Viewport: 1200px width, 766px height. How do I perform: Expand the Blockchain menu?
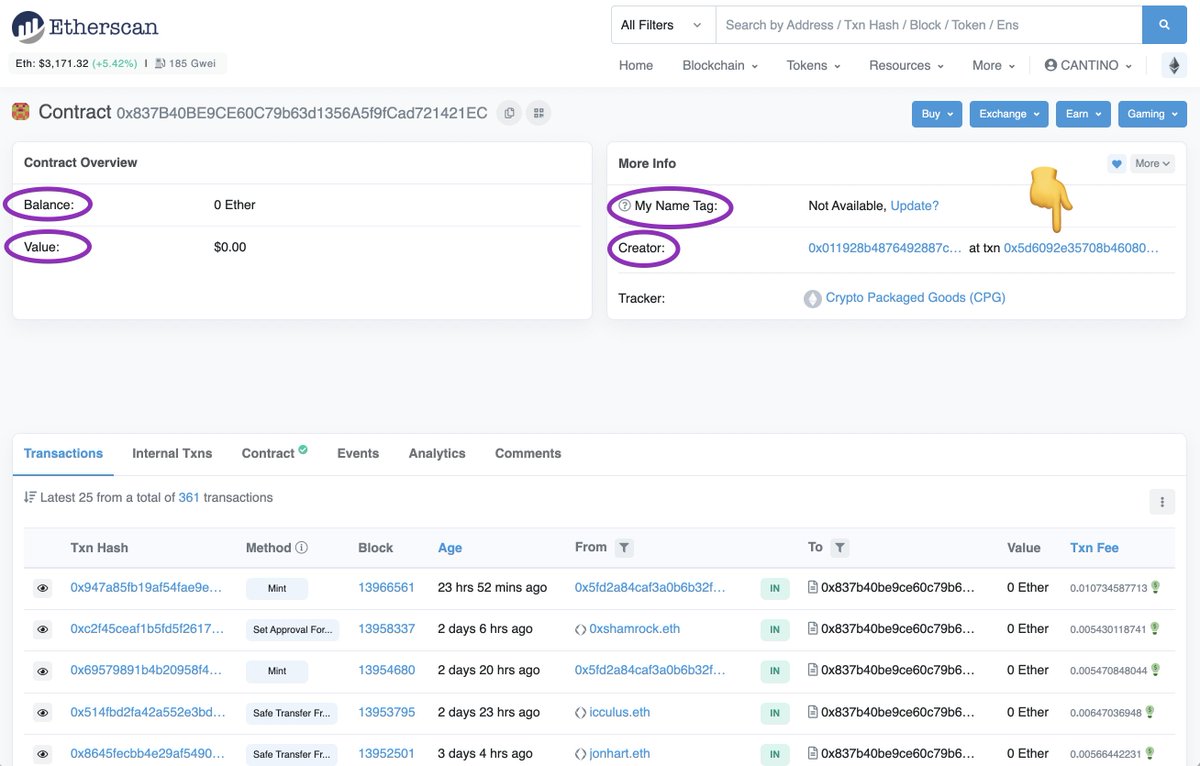(719, 66)
